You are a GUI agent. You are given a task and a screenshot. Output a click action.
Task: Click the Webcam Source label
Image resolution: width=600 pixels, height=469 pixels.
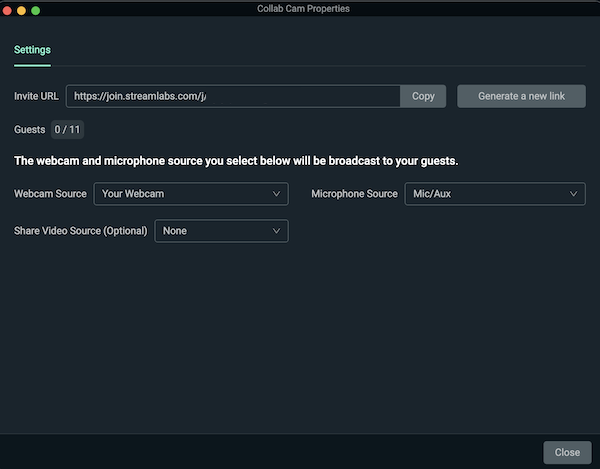click(50, 194)
